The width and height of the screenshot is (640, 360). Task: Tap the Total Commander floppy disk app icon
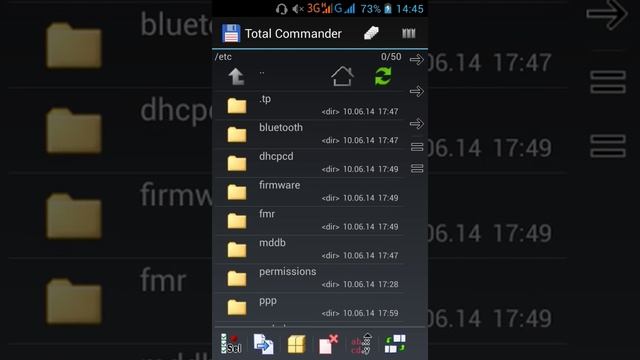(x=231, y=33)
